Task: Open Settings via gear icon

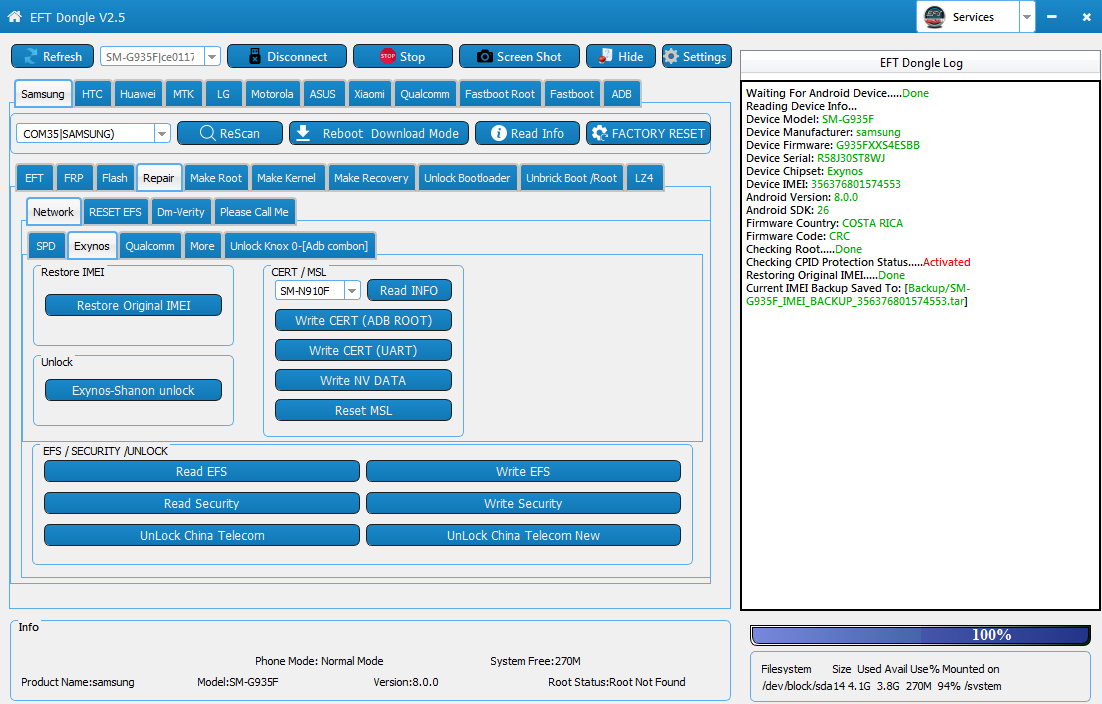Action: pos(671,57)
